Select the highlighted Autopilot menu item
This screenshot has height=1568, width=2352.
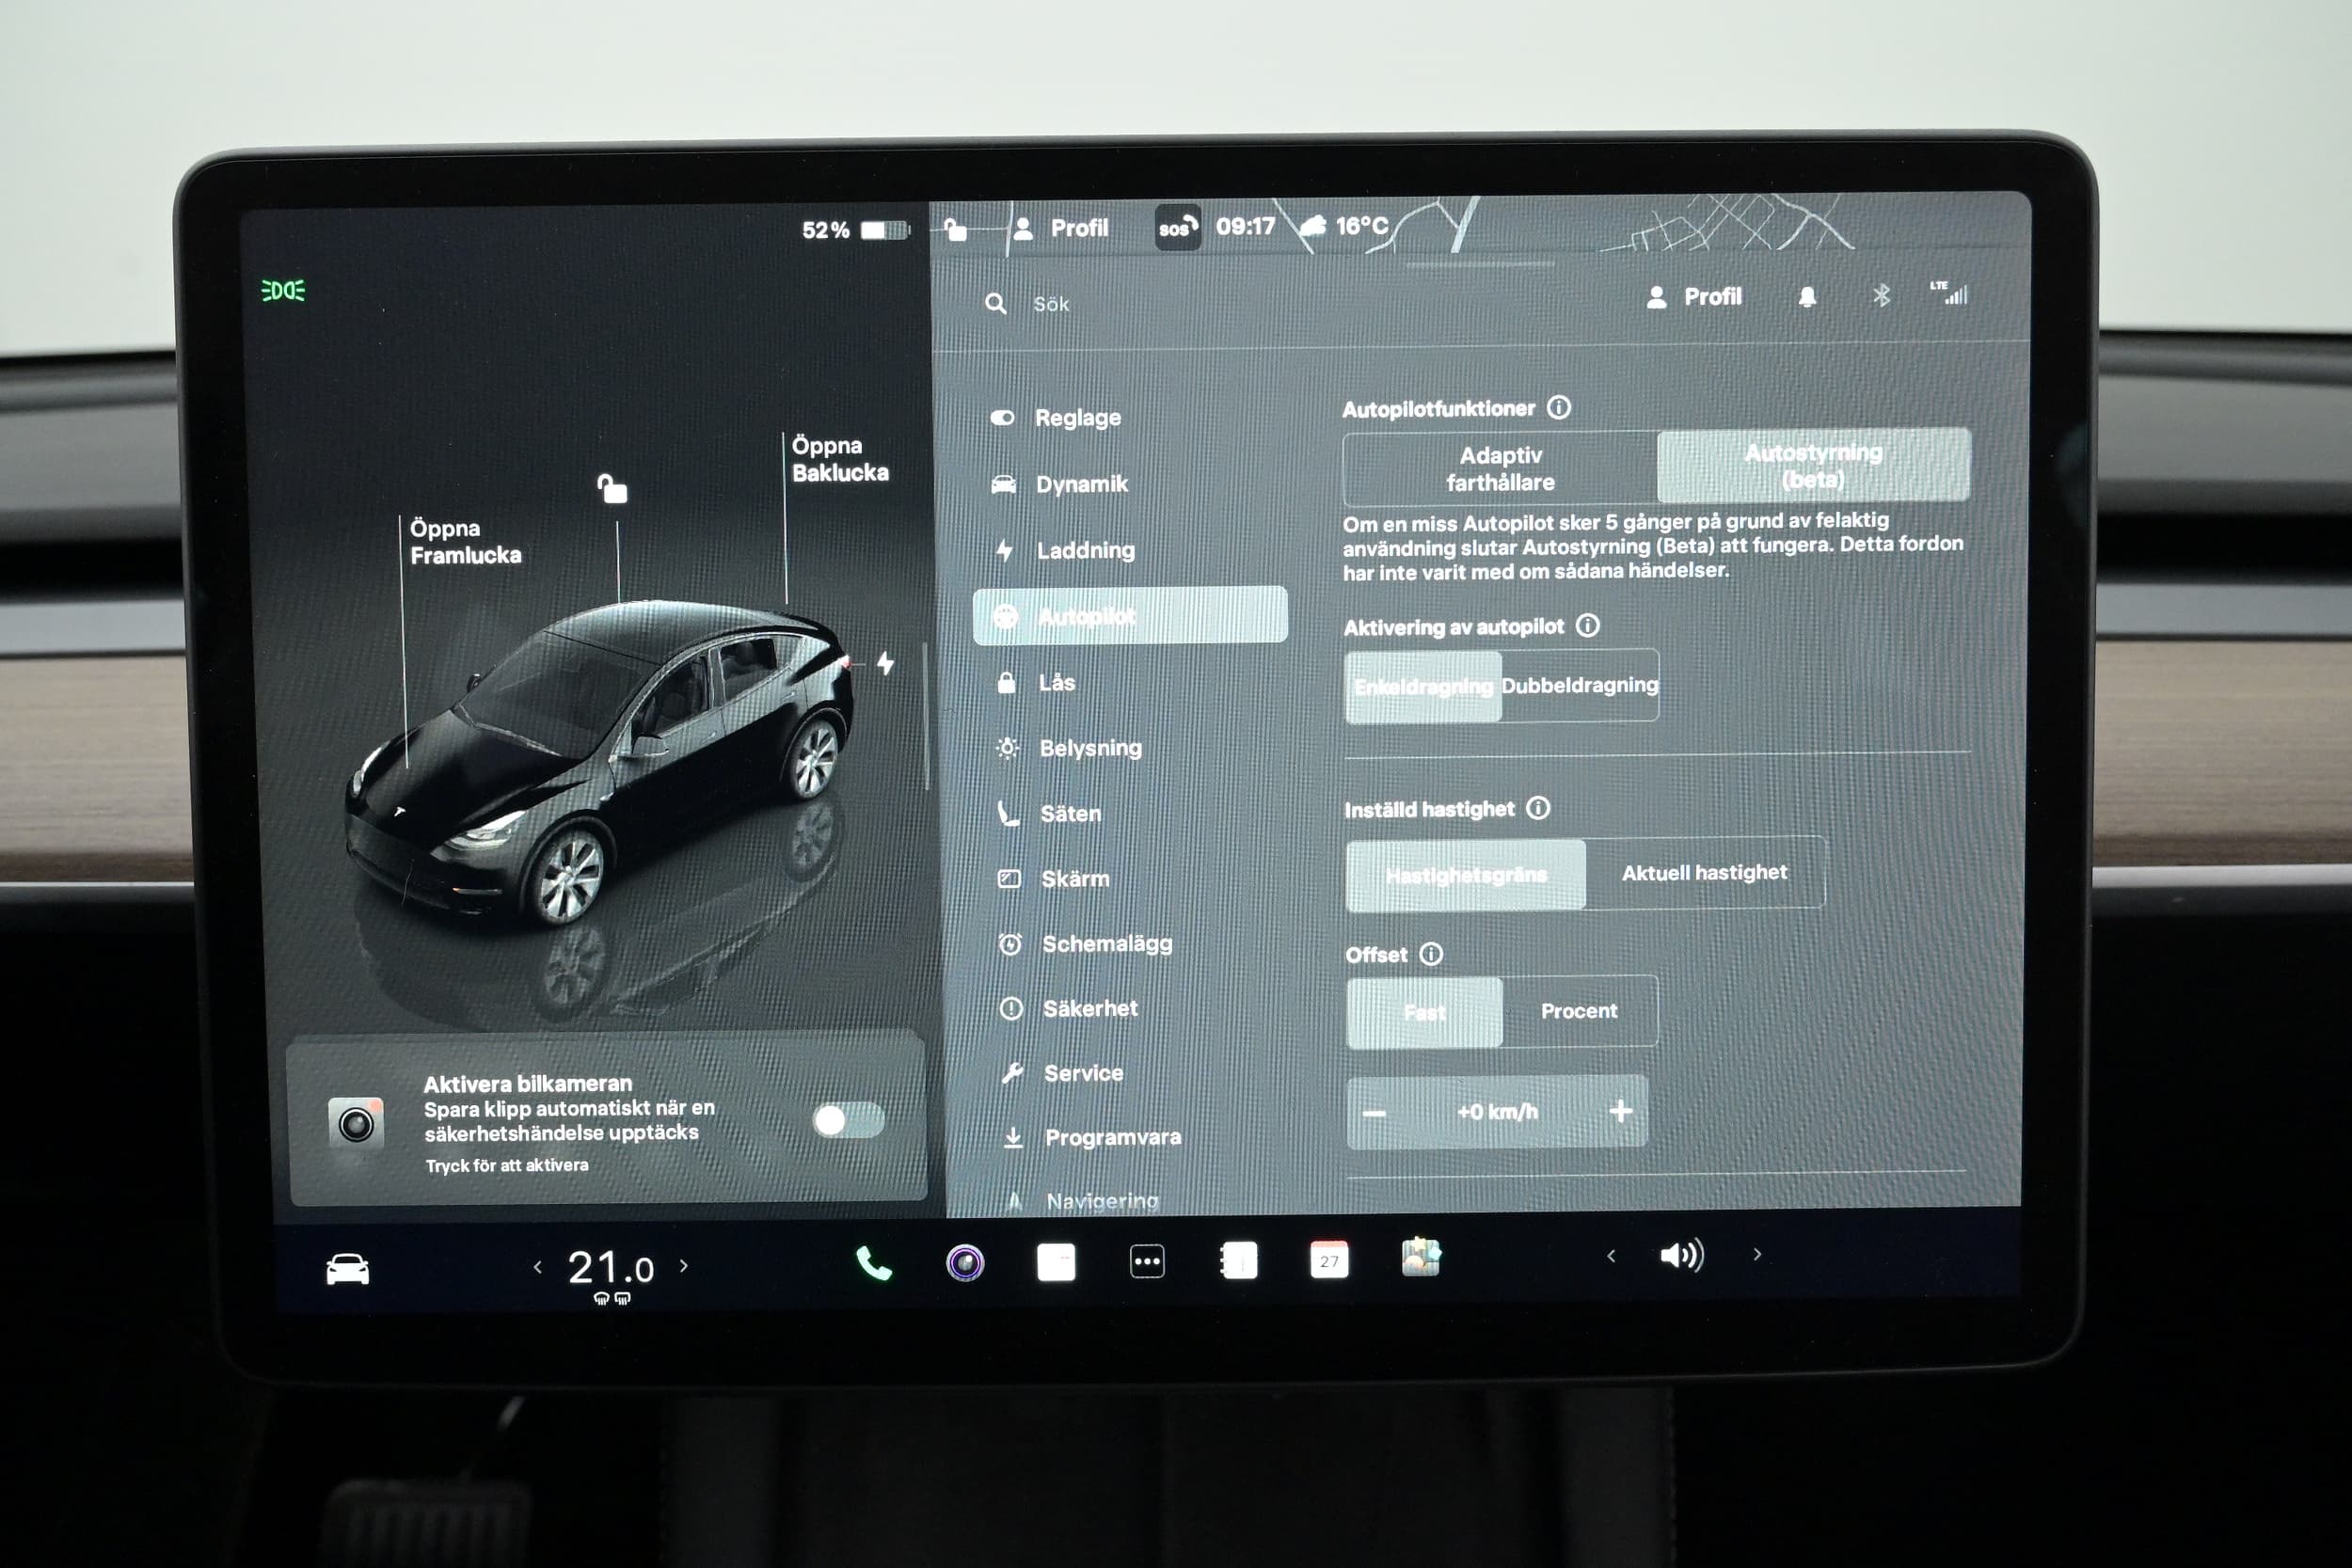click(1130, 615)
